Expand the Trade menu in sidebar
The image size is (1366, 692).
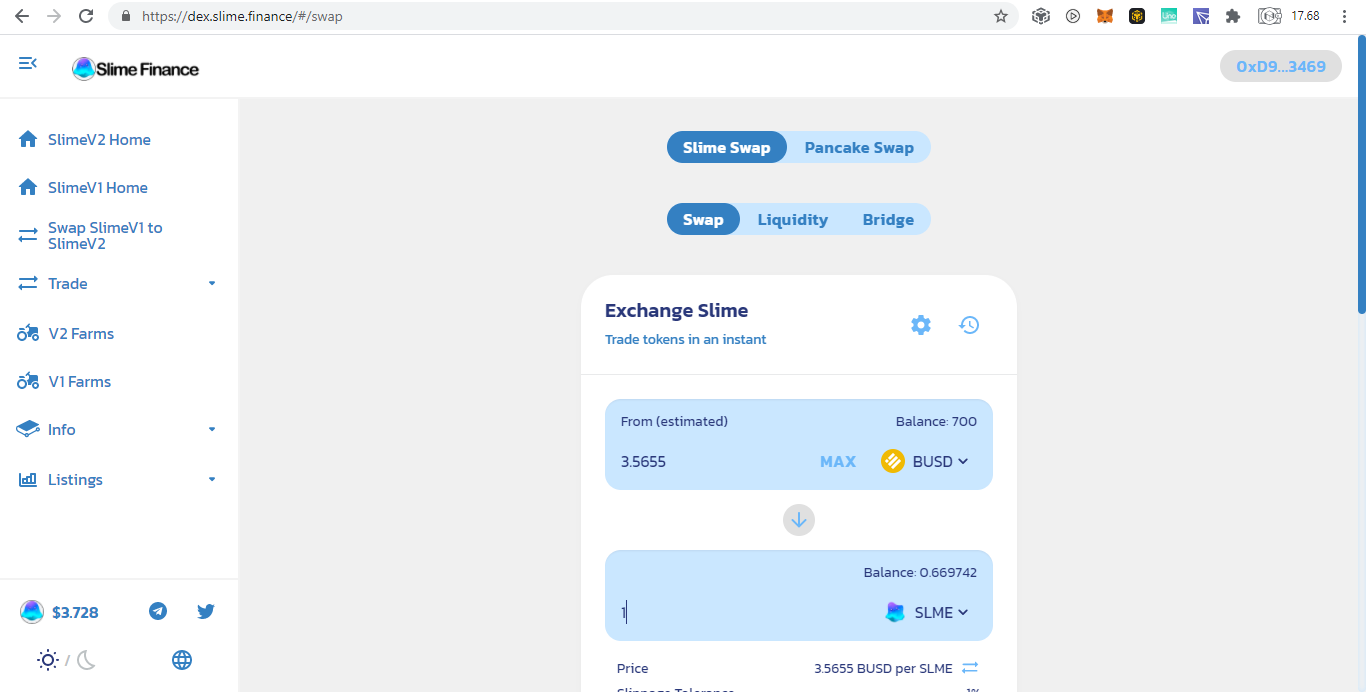[x=118, y=284]
